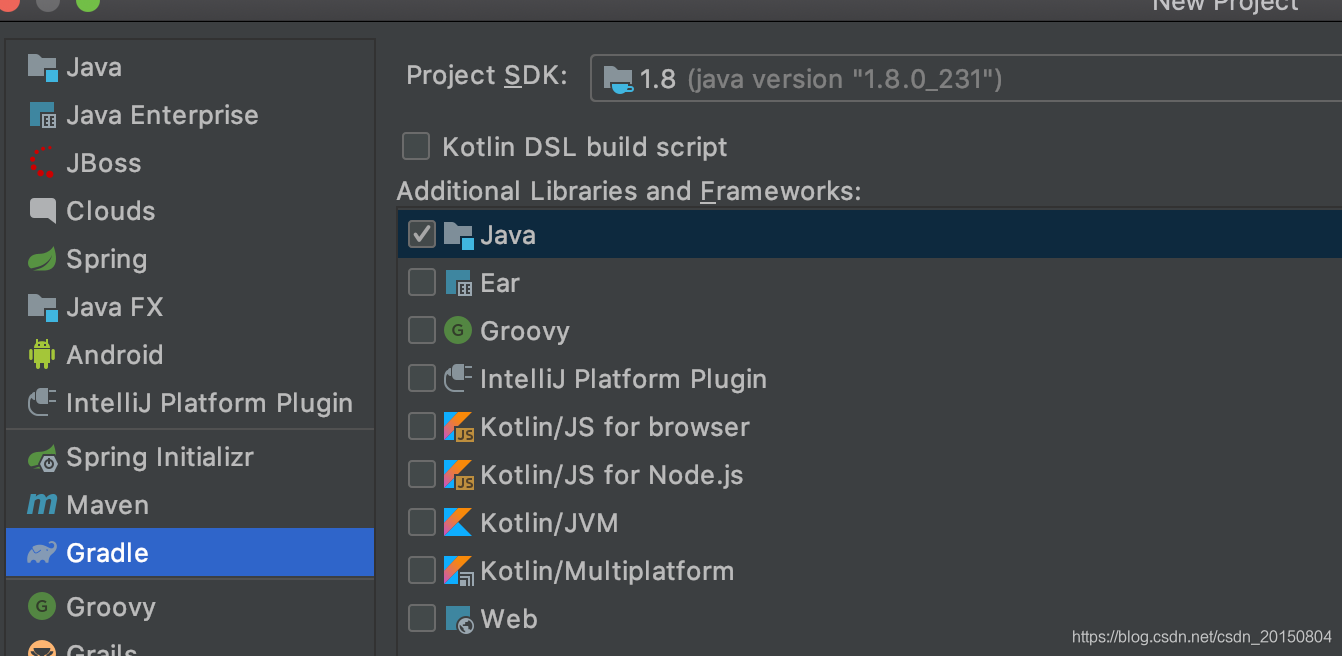Viewport: 1342px width, 656px height.
Task: Check the IntelliJ Platform Plugin framework checkbox
Action: (x=422, y=379)
